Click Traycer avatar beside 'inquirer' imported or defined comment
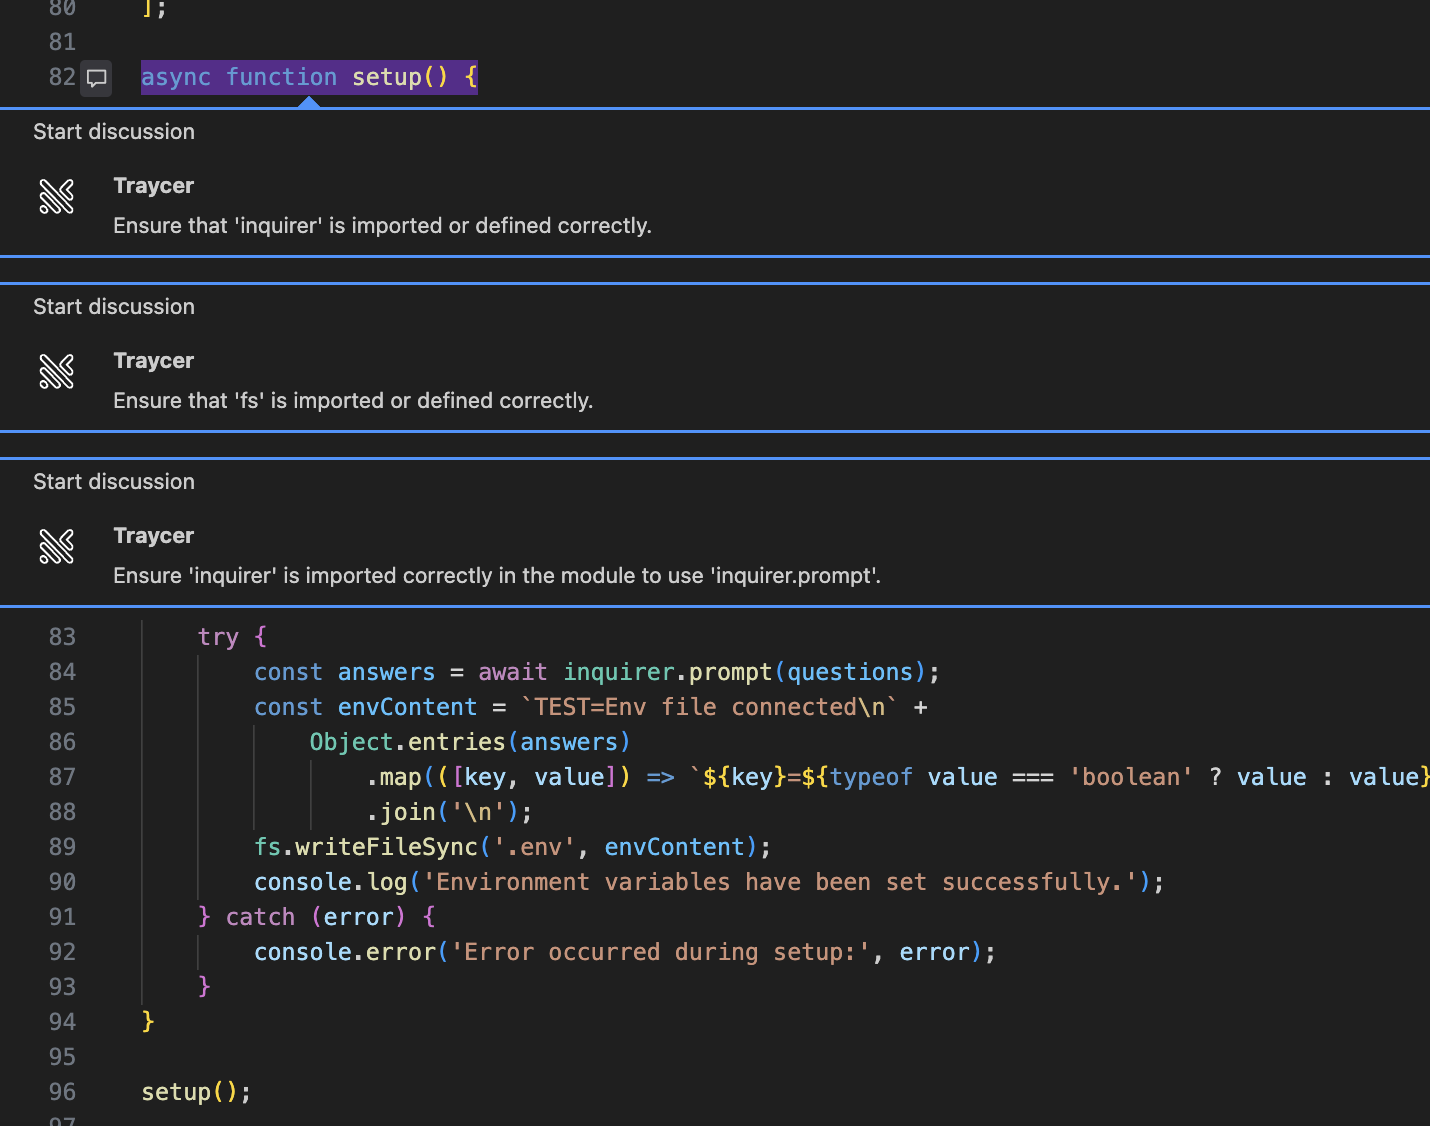 [x=57, y=197]
